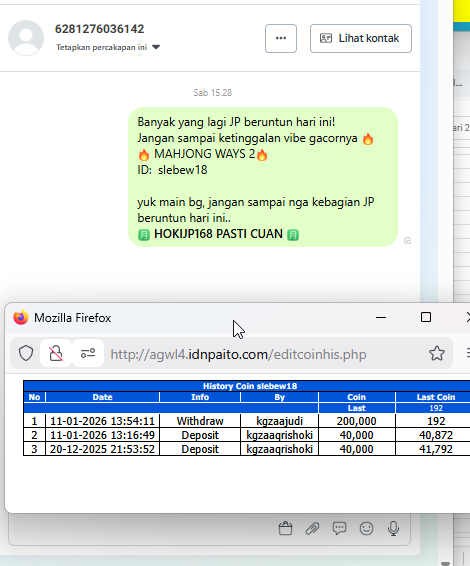Click date '11-01-2026 13:54:11'
Viewport: 470px width, 566px height.
point(102,421)
